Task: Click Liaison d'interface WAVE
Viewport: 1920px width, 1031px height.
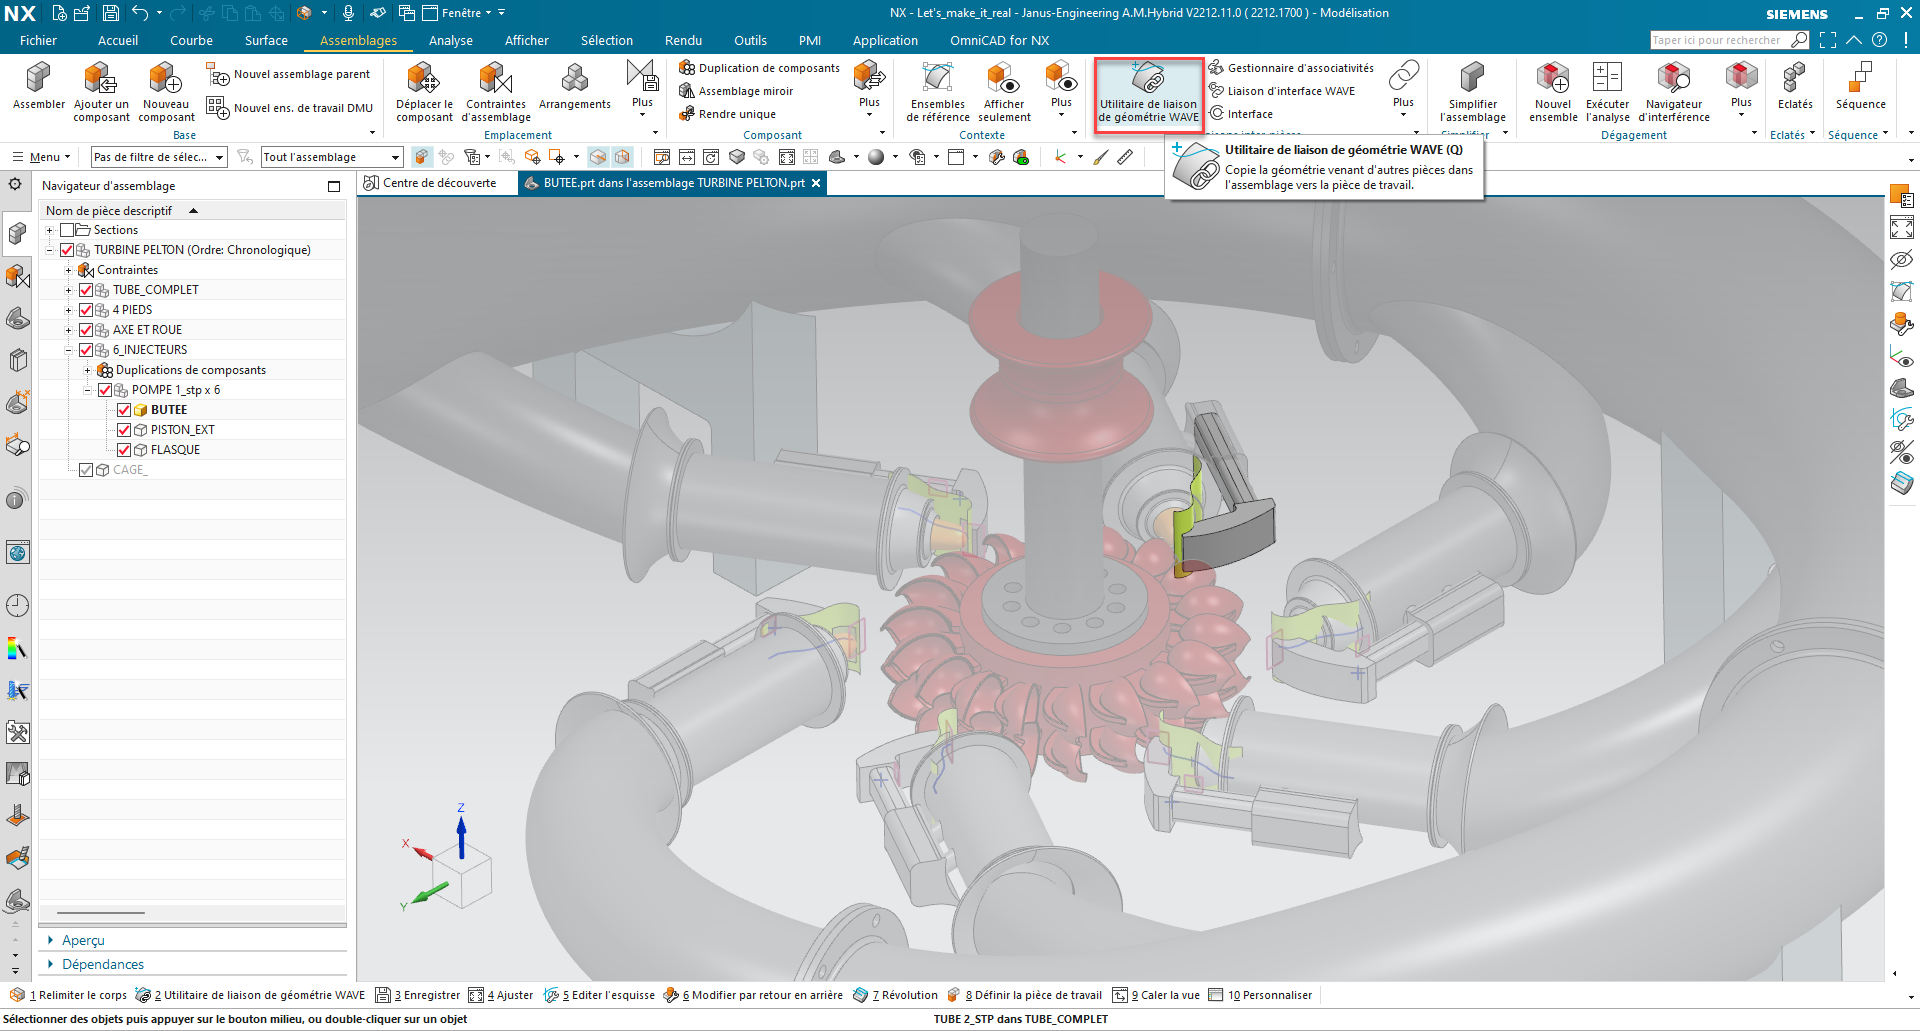Action: pos(1282,91)
